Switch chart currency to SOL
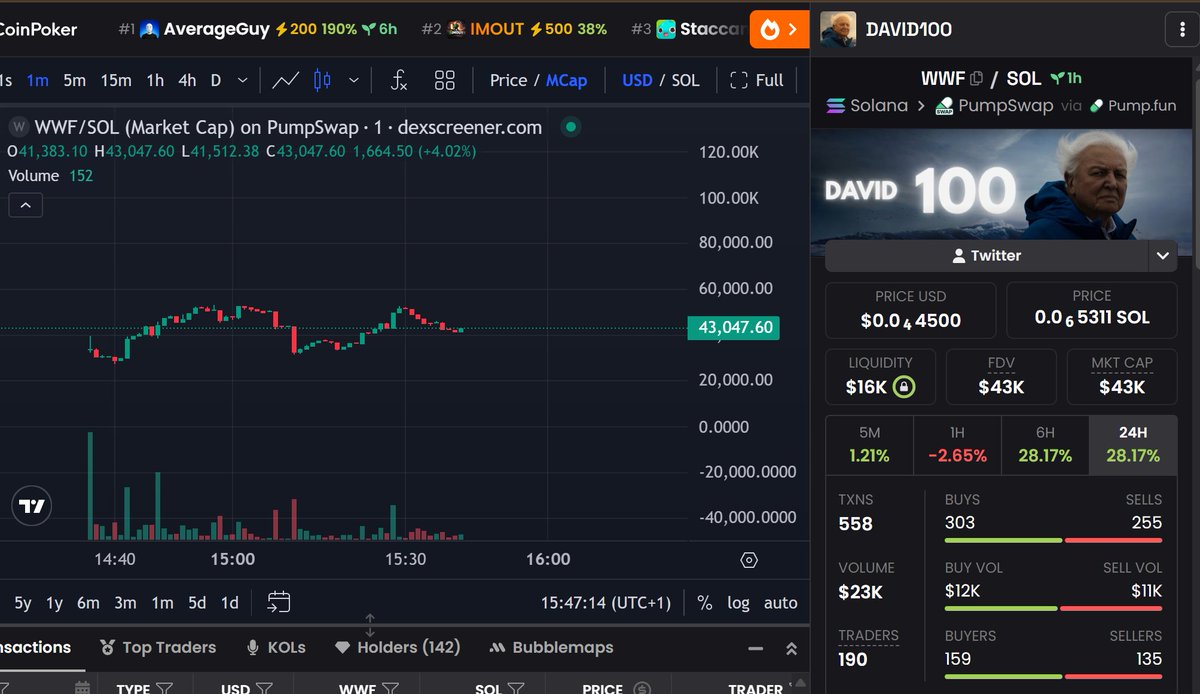Image resolution: width=1200 pixels, height=694 pixels. [685, 80]
